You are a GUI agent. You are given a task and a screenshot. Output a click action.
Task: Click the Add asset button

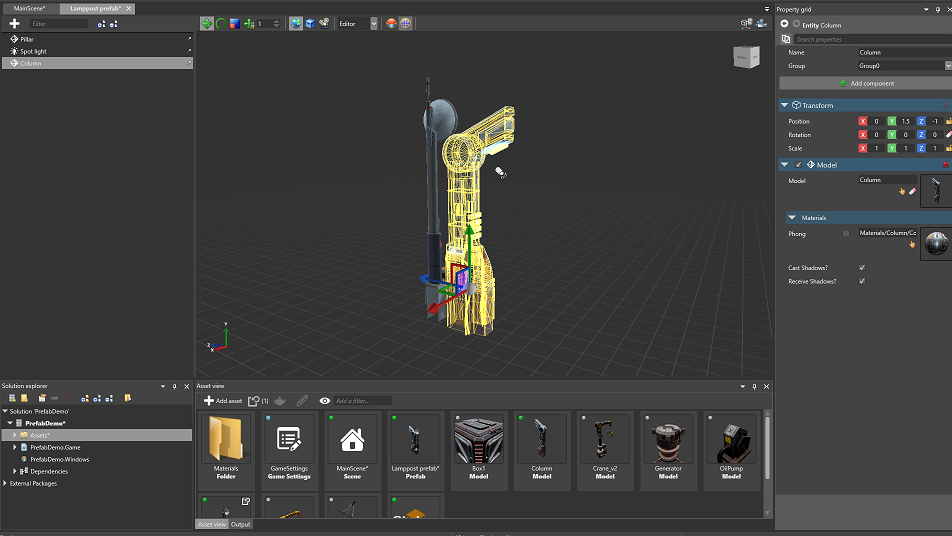tap(222, 400)
